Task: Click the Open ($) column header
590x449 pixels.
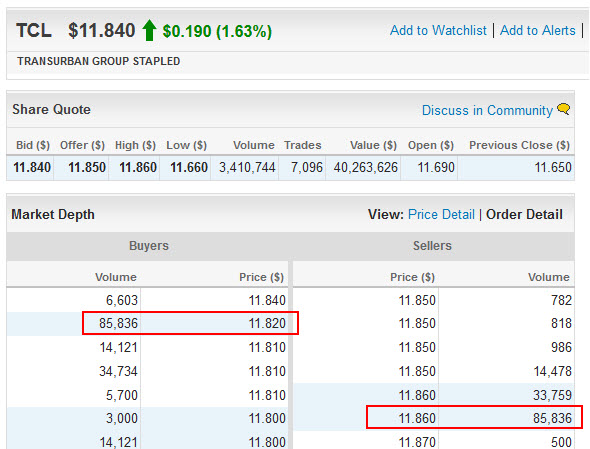Action: coord(431,145)
